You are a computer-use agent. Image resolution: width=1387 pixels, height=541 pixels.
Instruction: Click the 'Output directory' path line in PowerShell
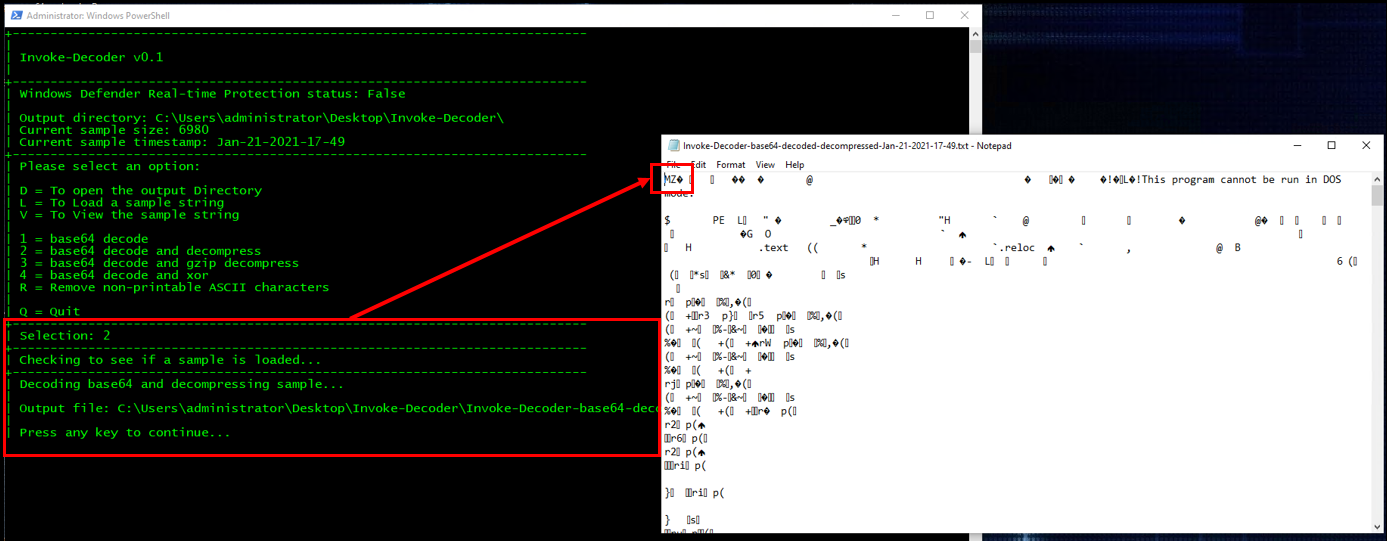point(261,118)
